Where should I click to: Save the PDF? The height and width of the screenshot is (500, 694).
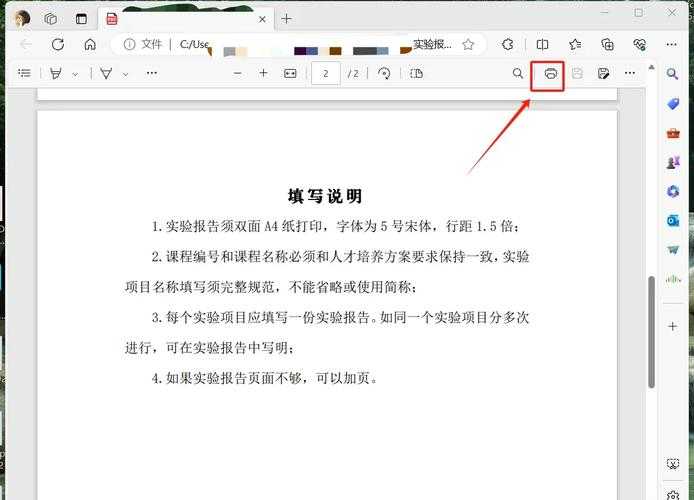(x=577, y=73)
